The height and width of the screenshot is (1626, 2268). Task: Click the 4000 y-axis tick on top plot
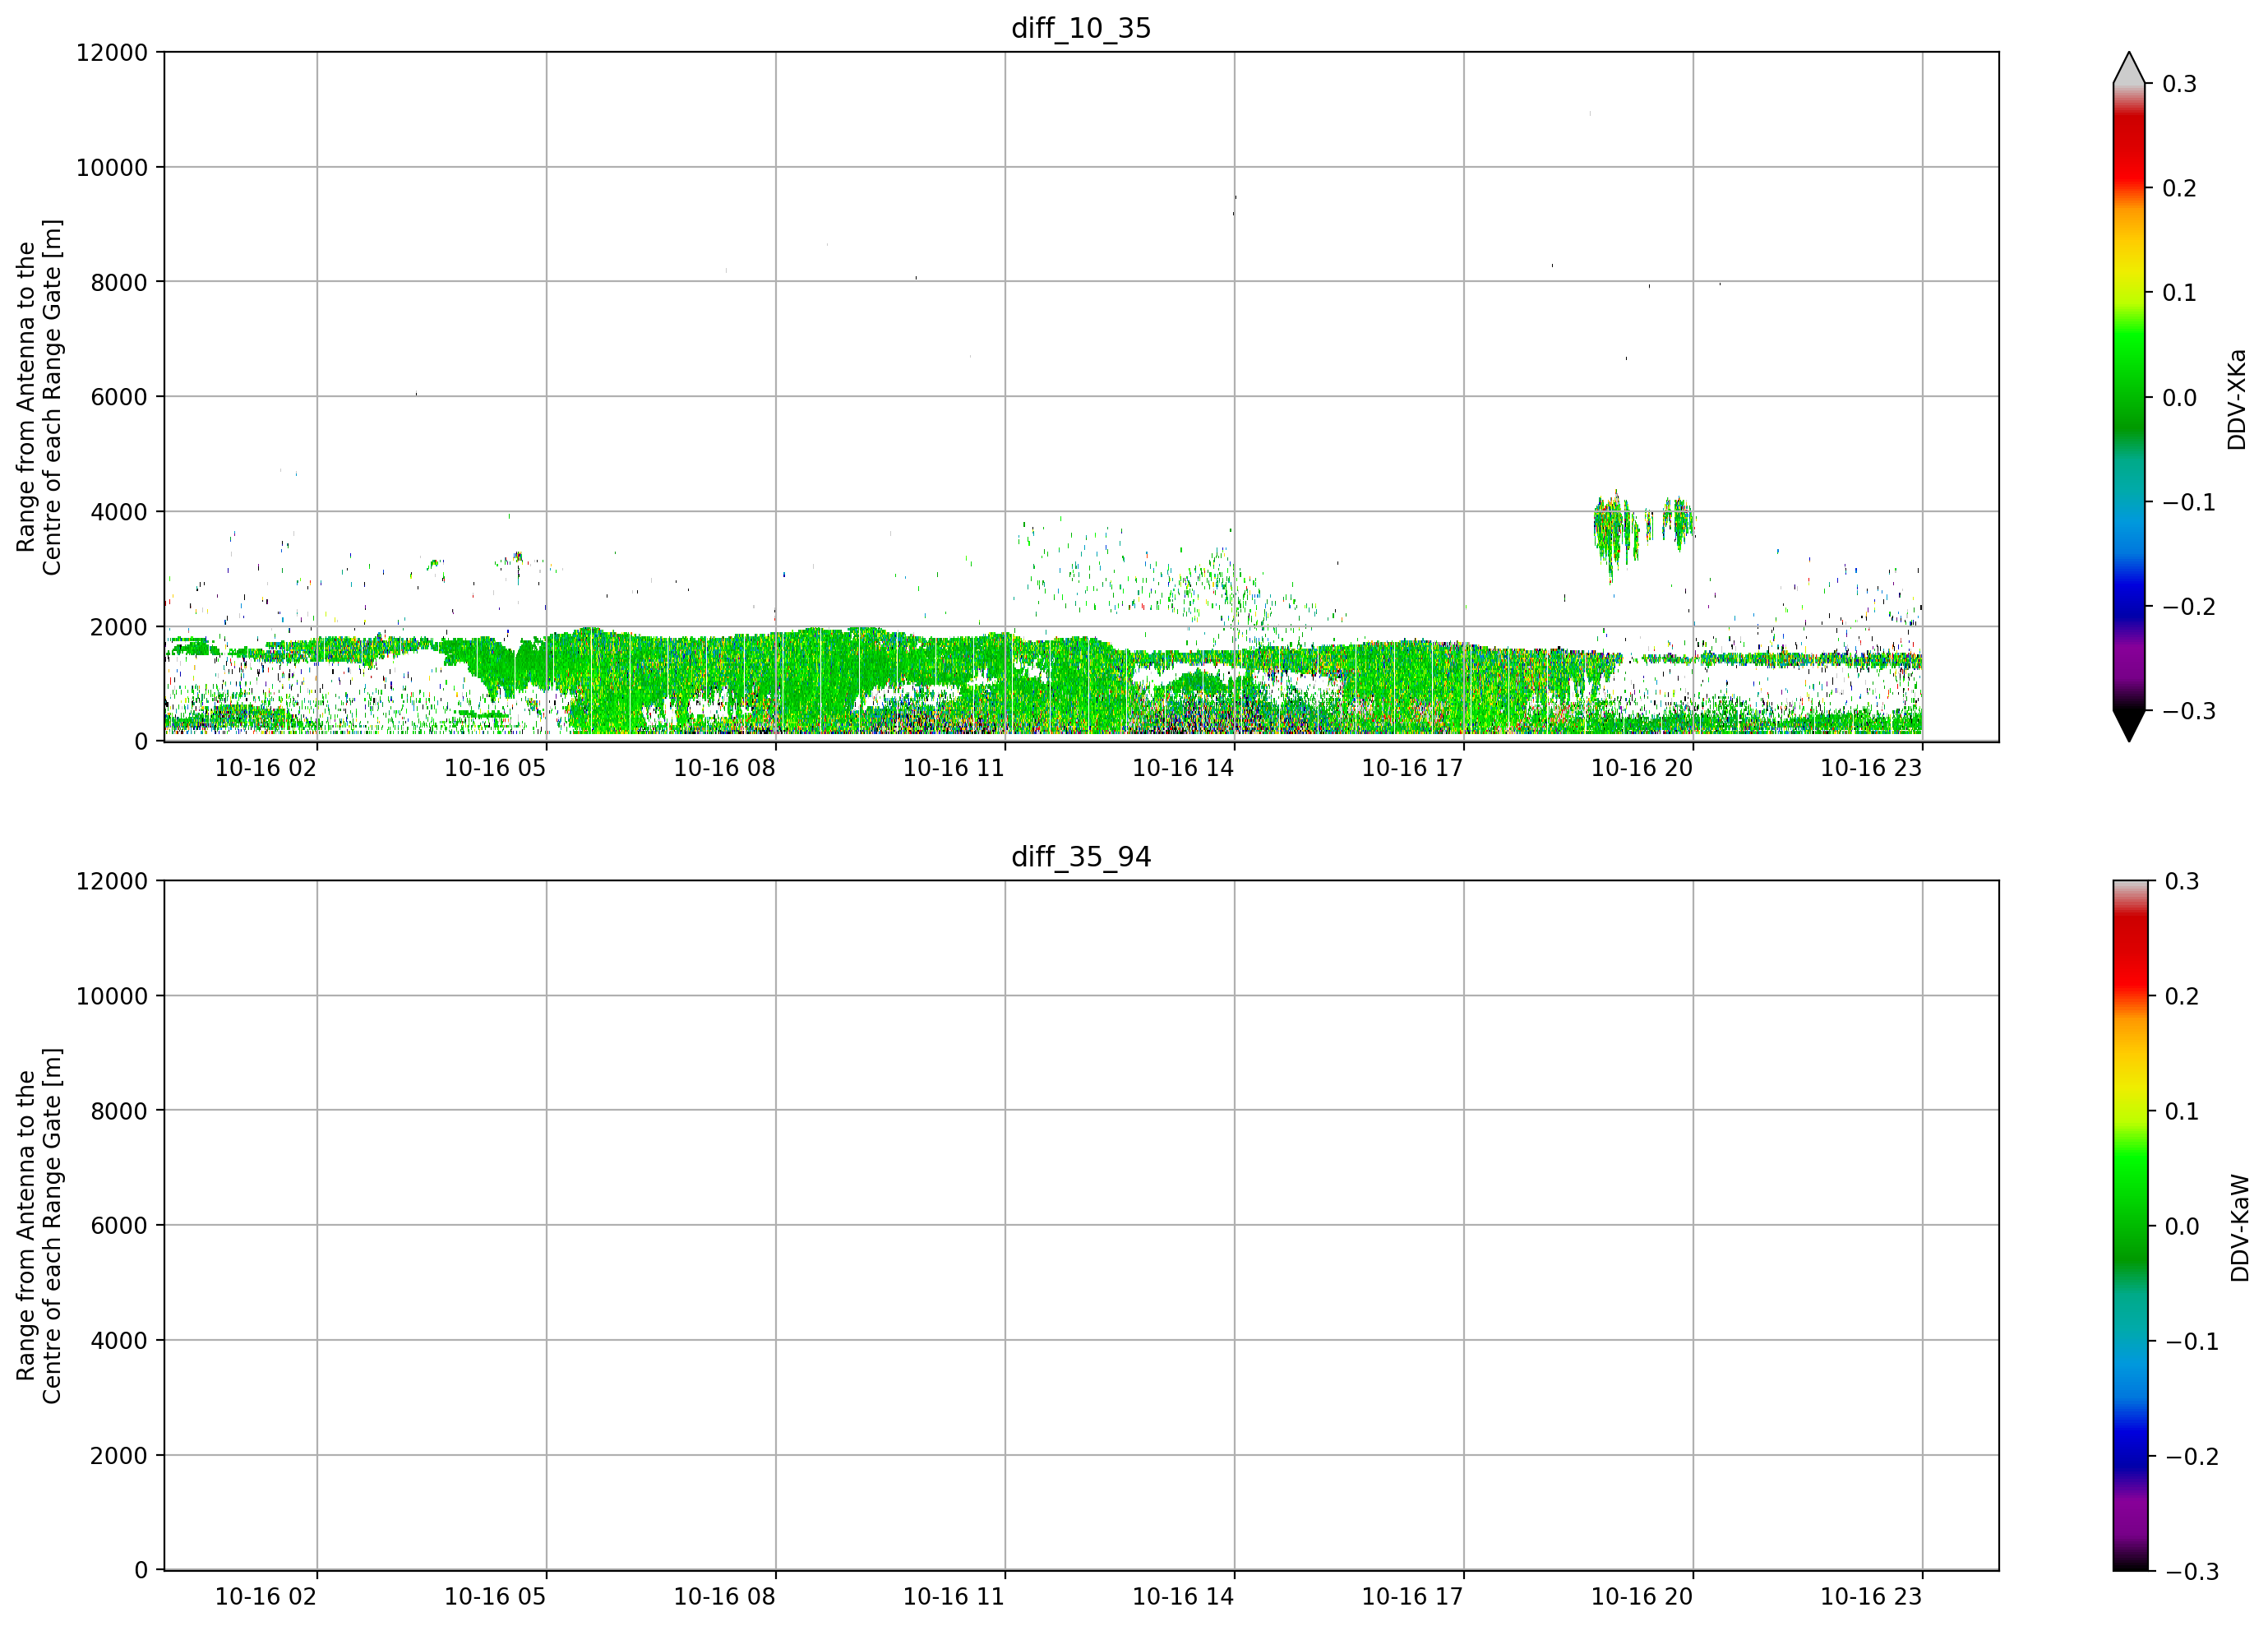[119, 512]
